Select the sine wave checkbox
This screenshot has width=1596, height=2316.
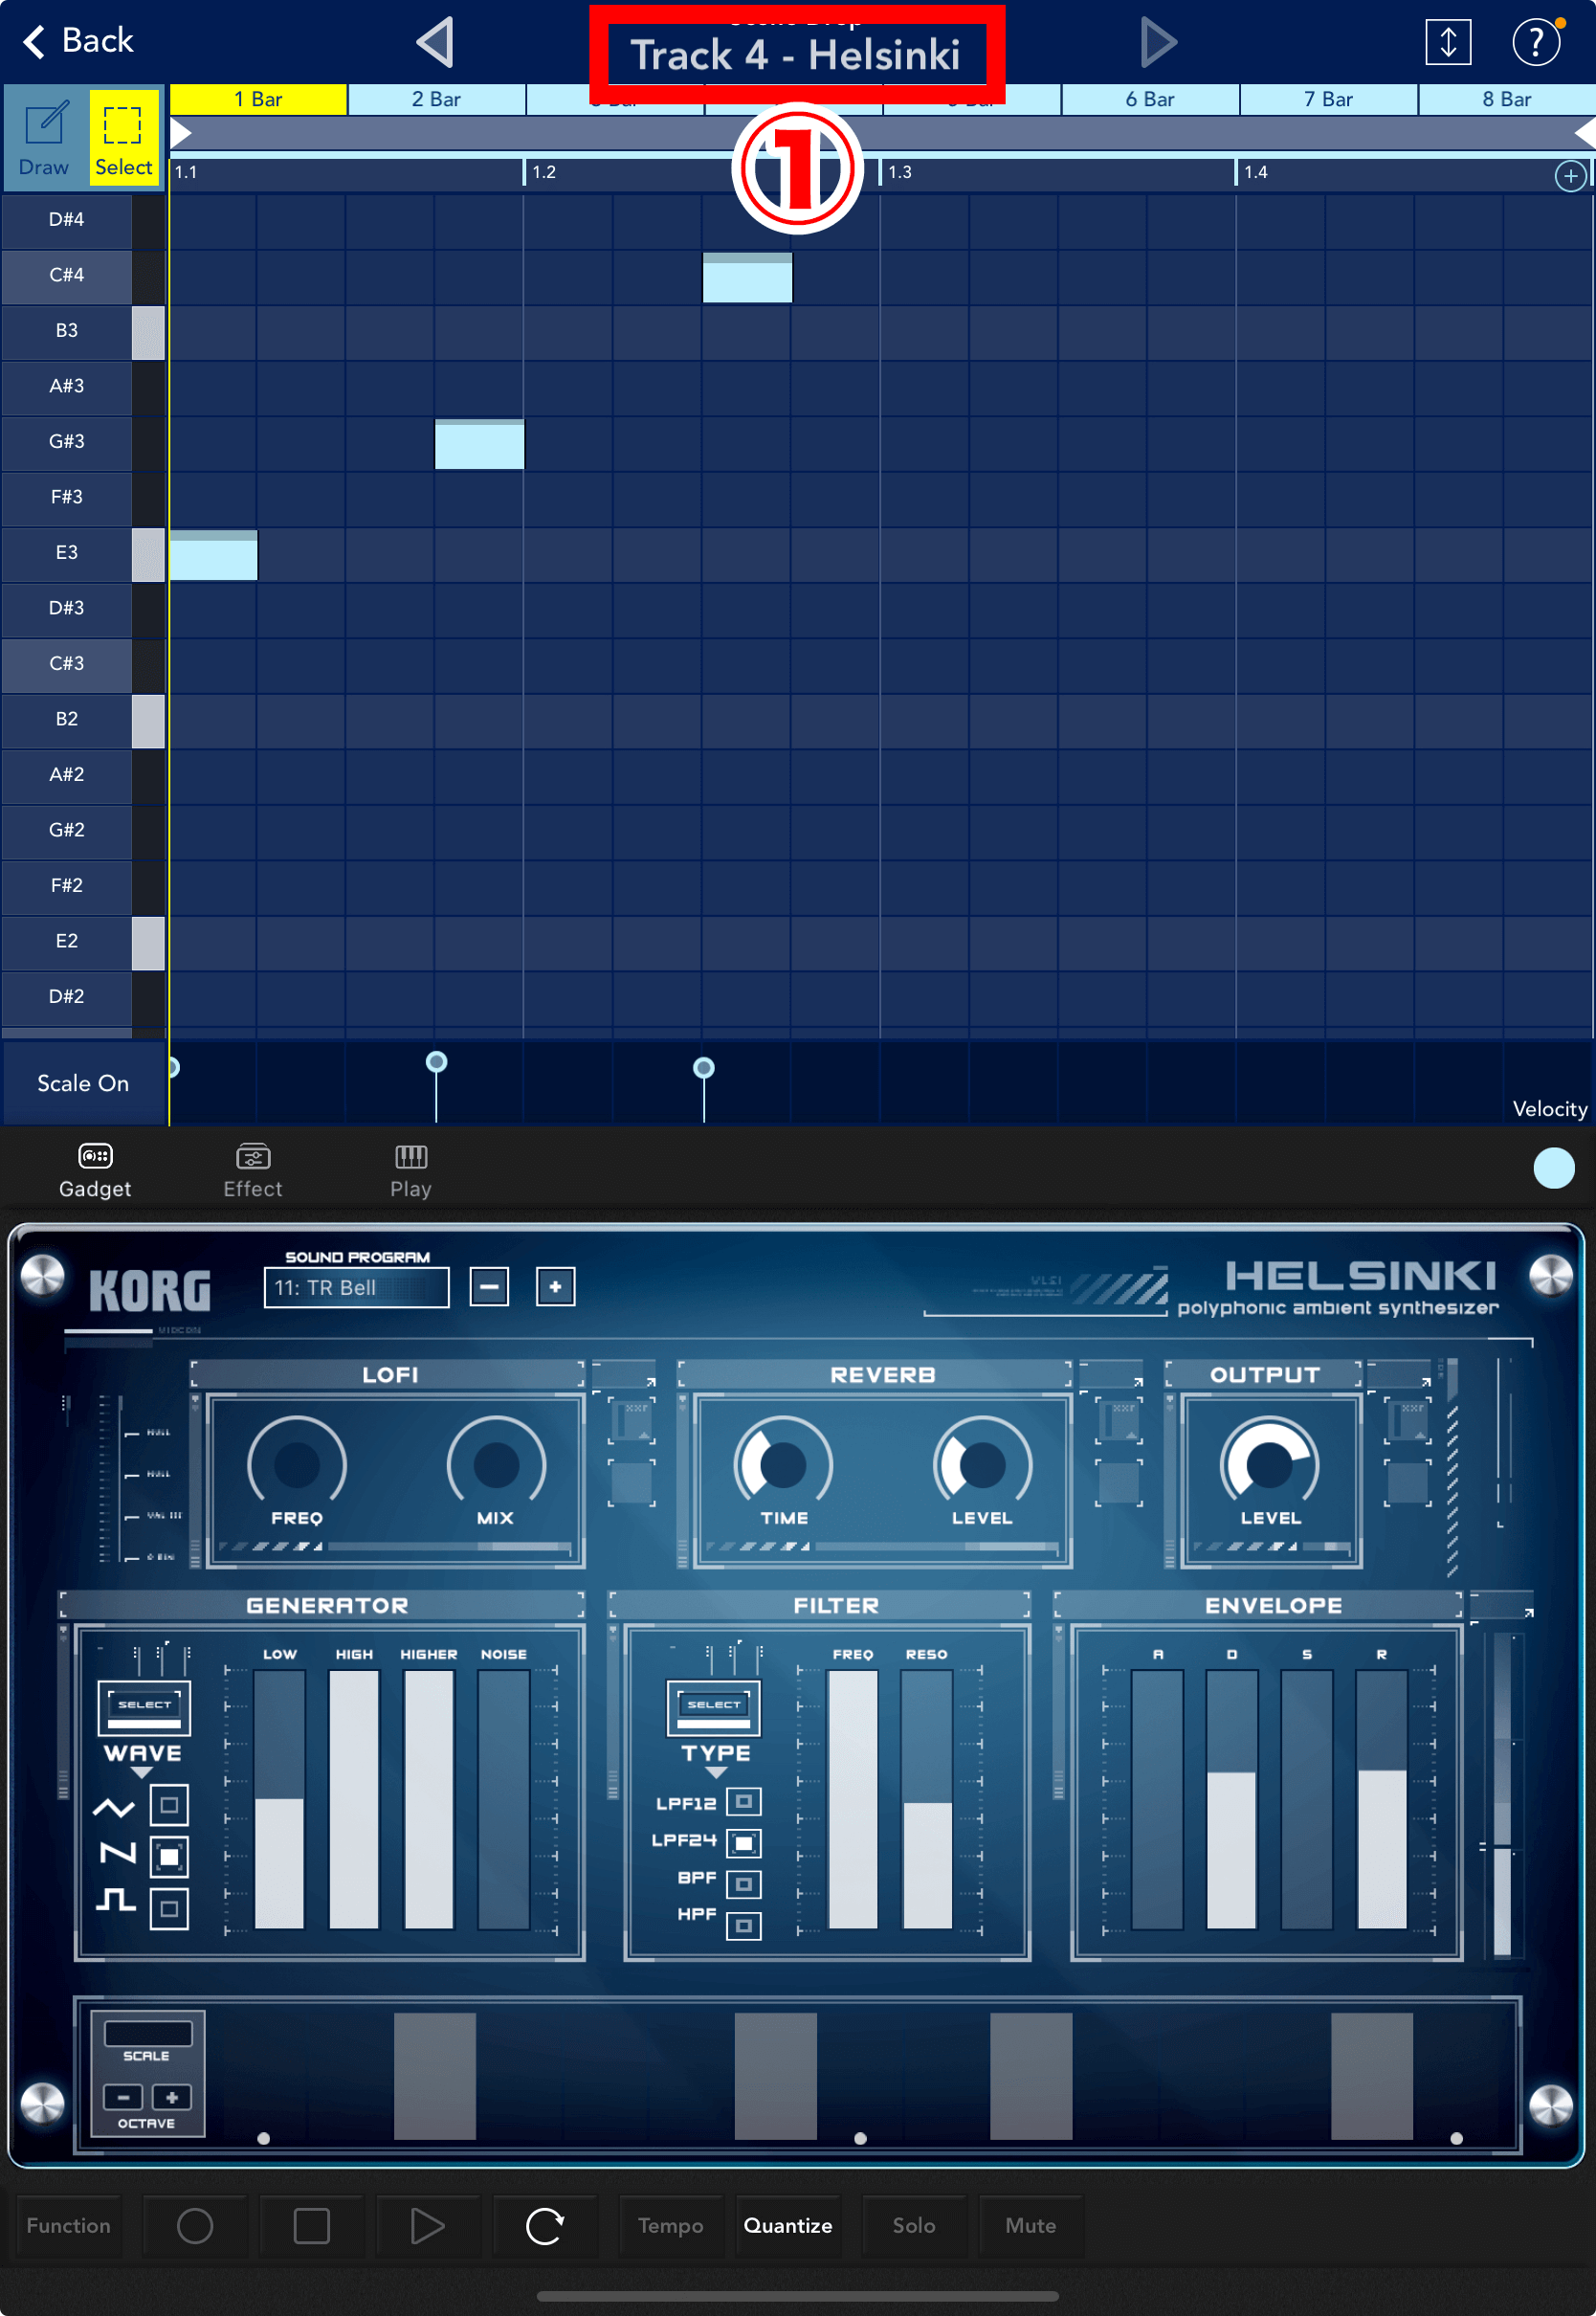[x=169, y=1805]
